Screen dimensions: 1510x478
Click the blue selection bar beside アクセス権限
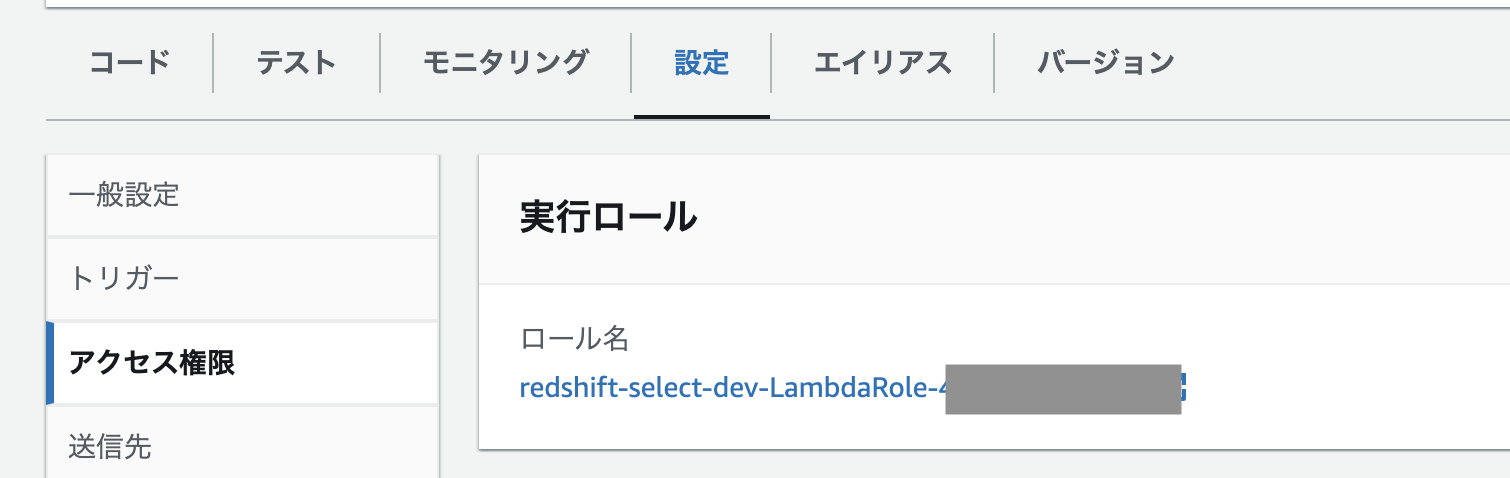(x=50, y=362)
